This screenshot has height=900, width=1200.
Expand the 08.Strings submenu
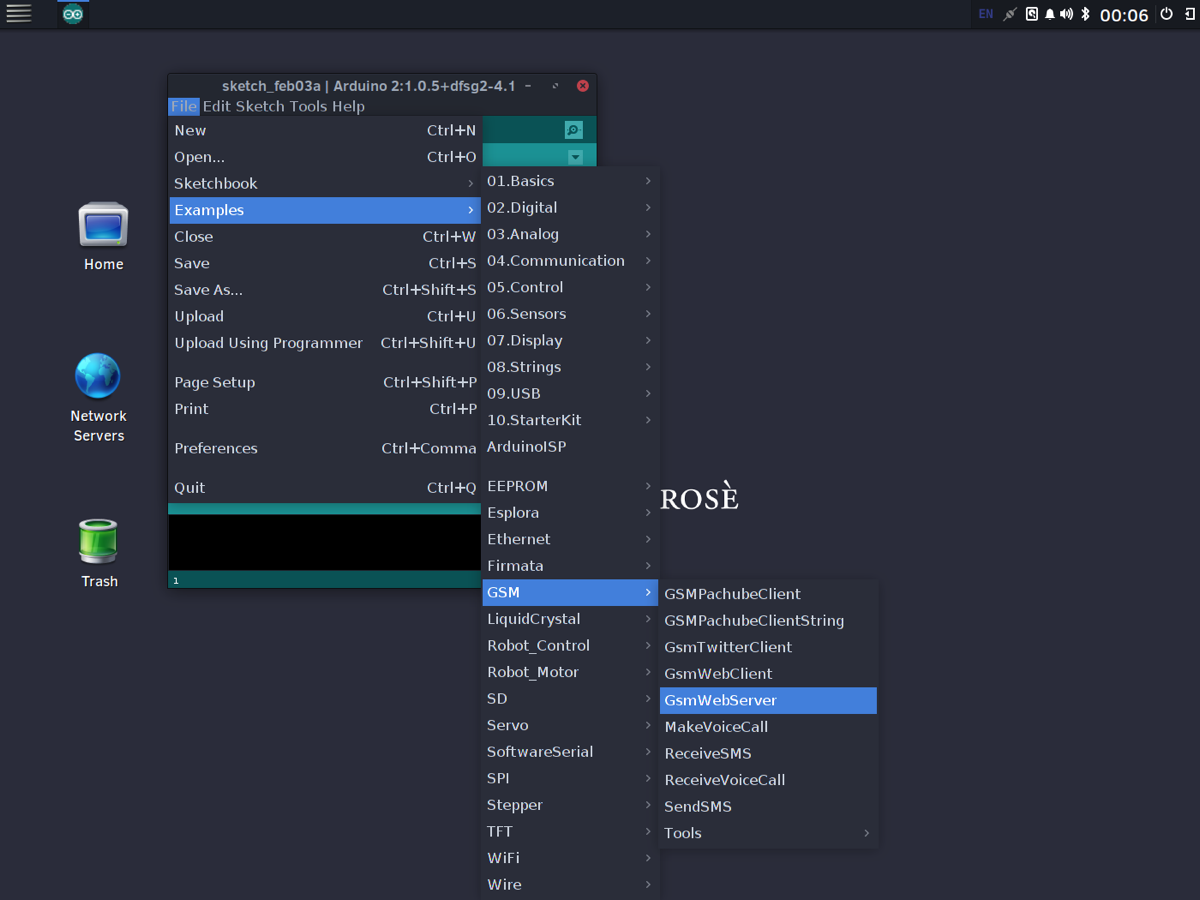[570, 367]
